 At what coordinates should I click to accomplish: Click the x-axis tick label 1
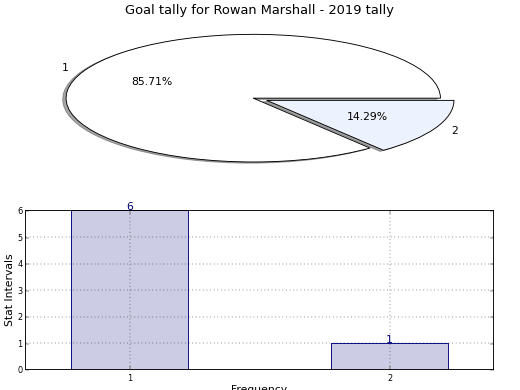click(130, 378)
